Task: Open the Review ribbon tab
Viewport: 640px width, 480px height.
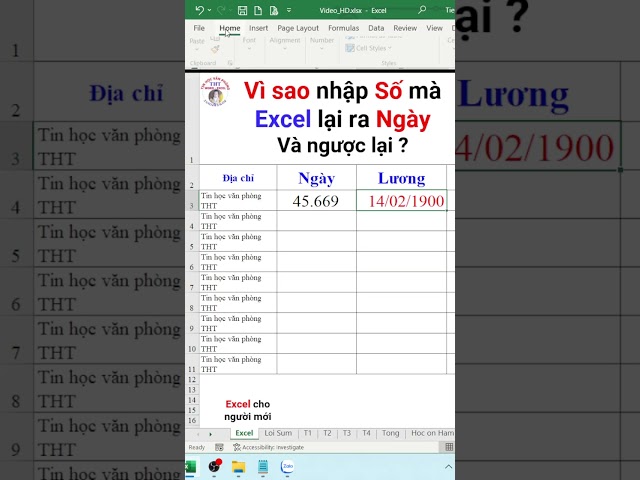Action: click(405, 28)
